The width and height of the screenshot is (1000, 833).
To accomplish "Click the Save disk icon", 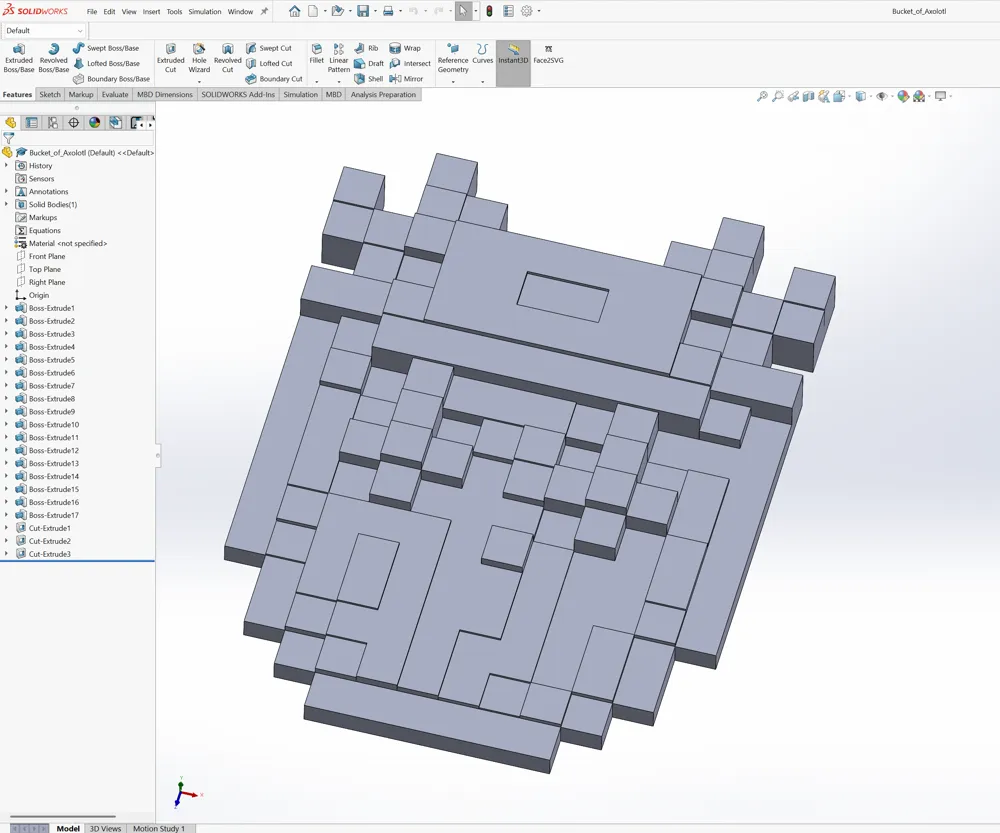I will click(x=362, y=11).
